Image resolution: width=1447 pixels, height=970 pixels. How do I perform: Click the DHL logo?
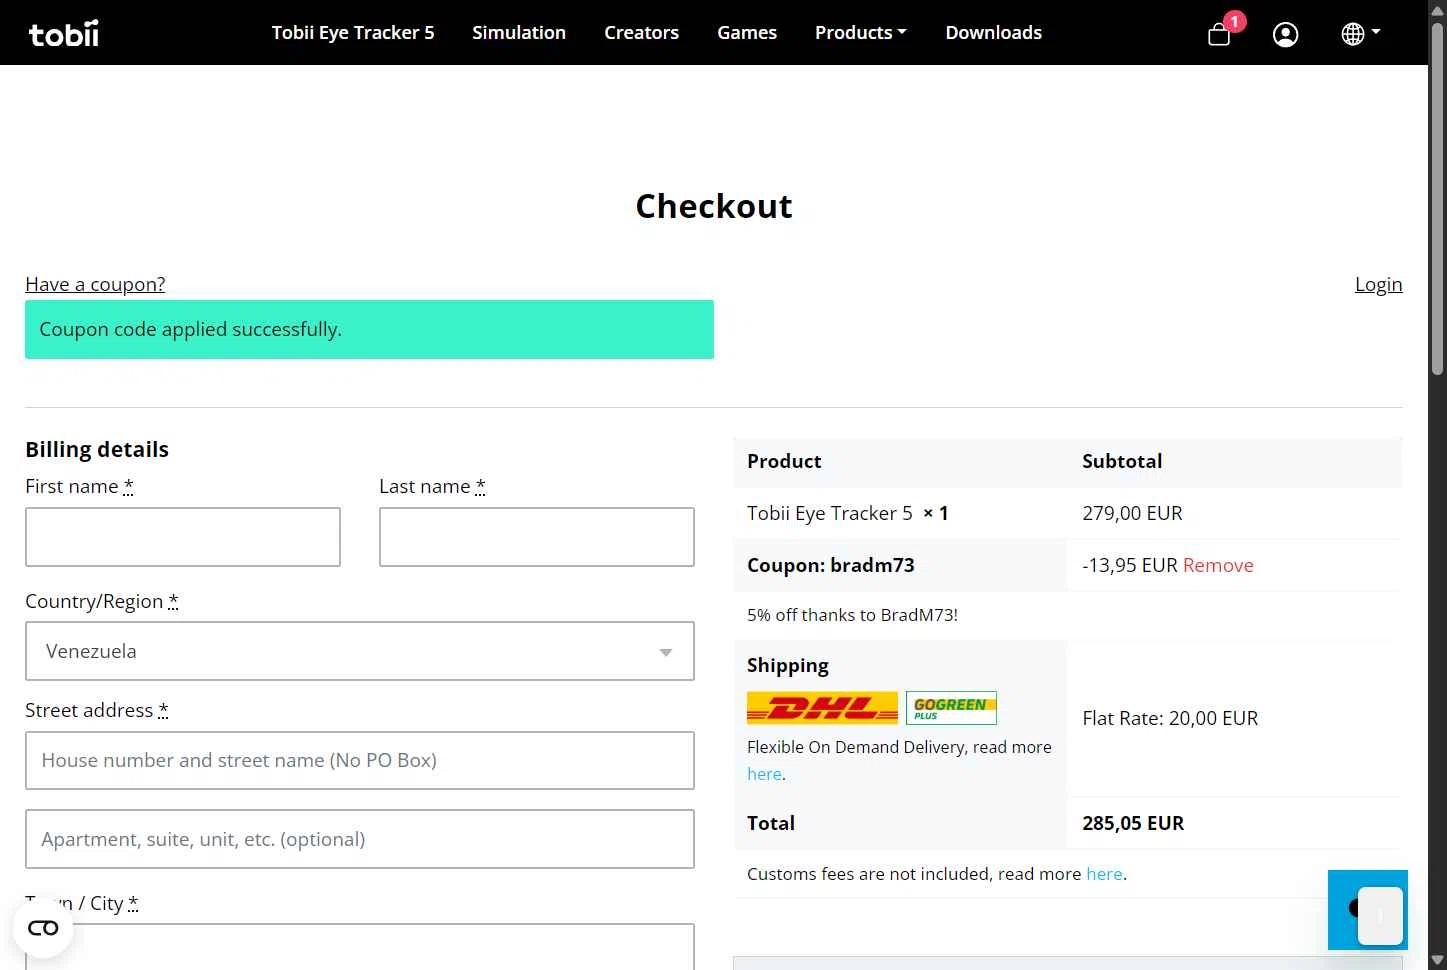tap(822, 708)
